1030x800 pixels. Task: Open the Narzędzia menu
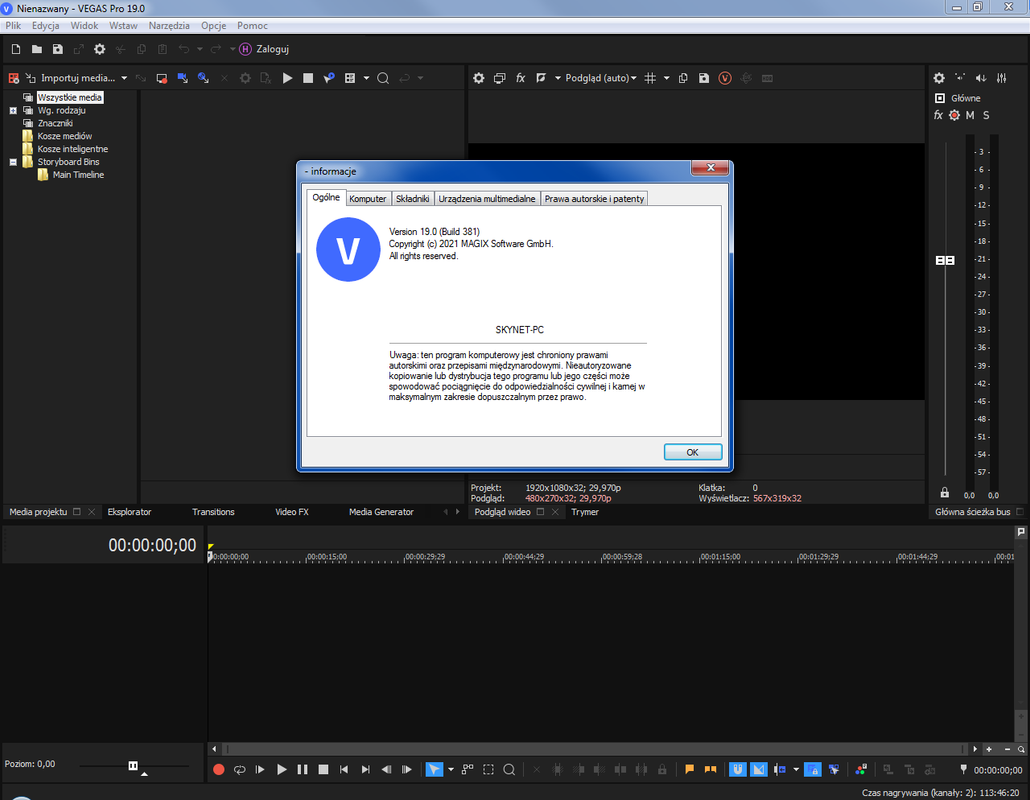point(169,26)
